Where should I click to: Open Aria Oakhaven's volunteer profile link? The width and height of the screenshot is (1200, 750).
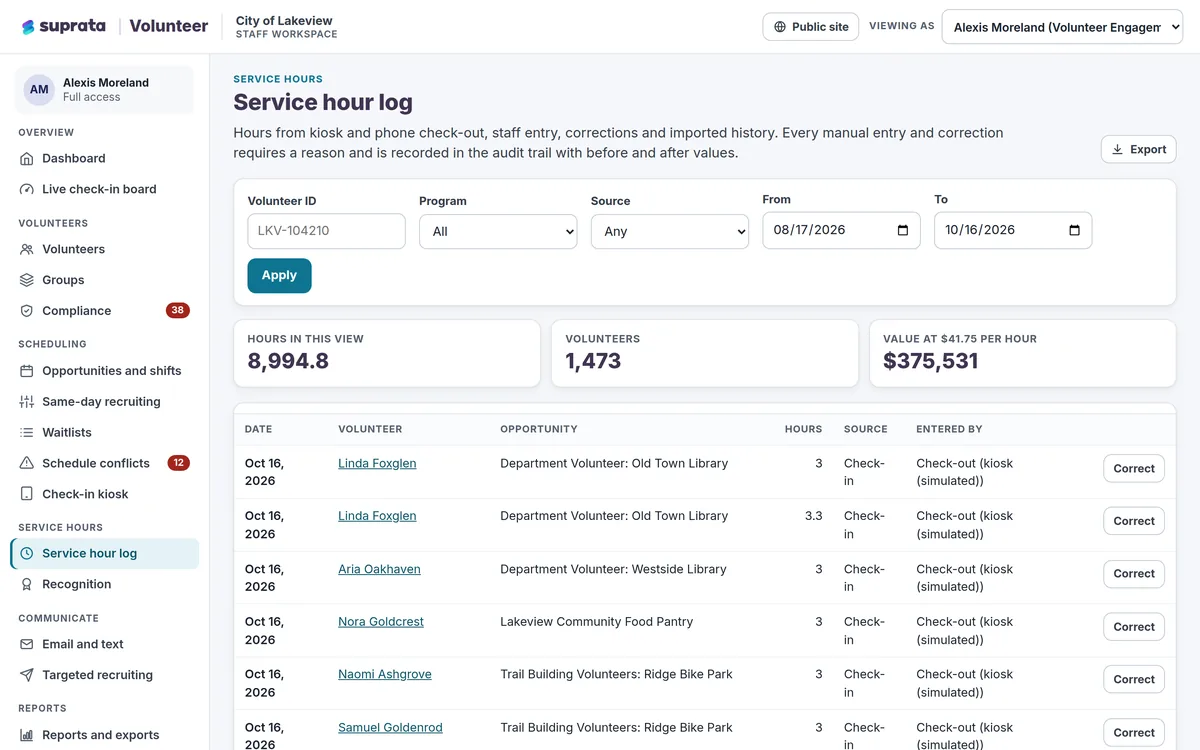(379, 569)
